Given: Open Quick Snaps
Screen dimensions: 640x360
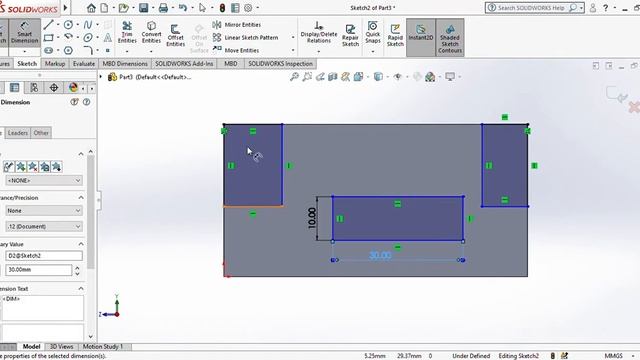Looking at the screenshot, I should pyautogui.click(x=373, y=33).
